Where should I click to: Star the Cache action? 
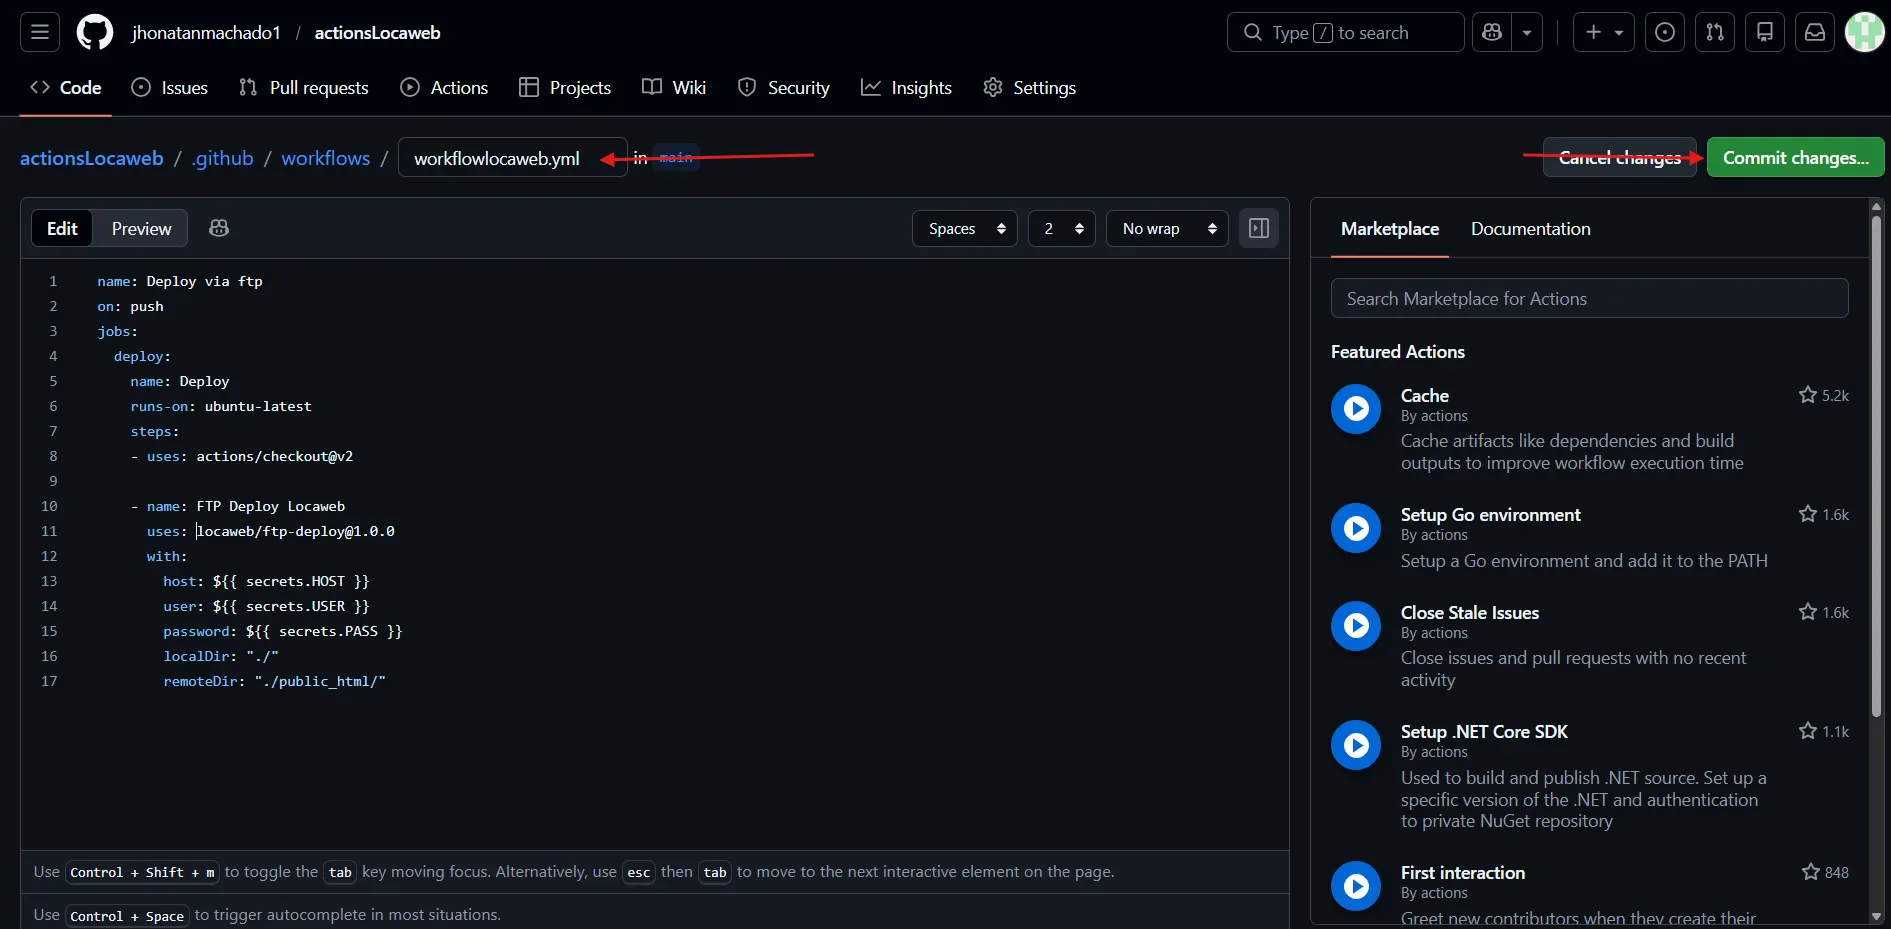tap(1808, 395)
